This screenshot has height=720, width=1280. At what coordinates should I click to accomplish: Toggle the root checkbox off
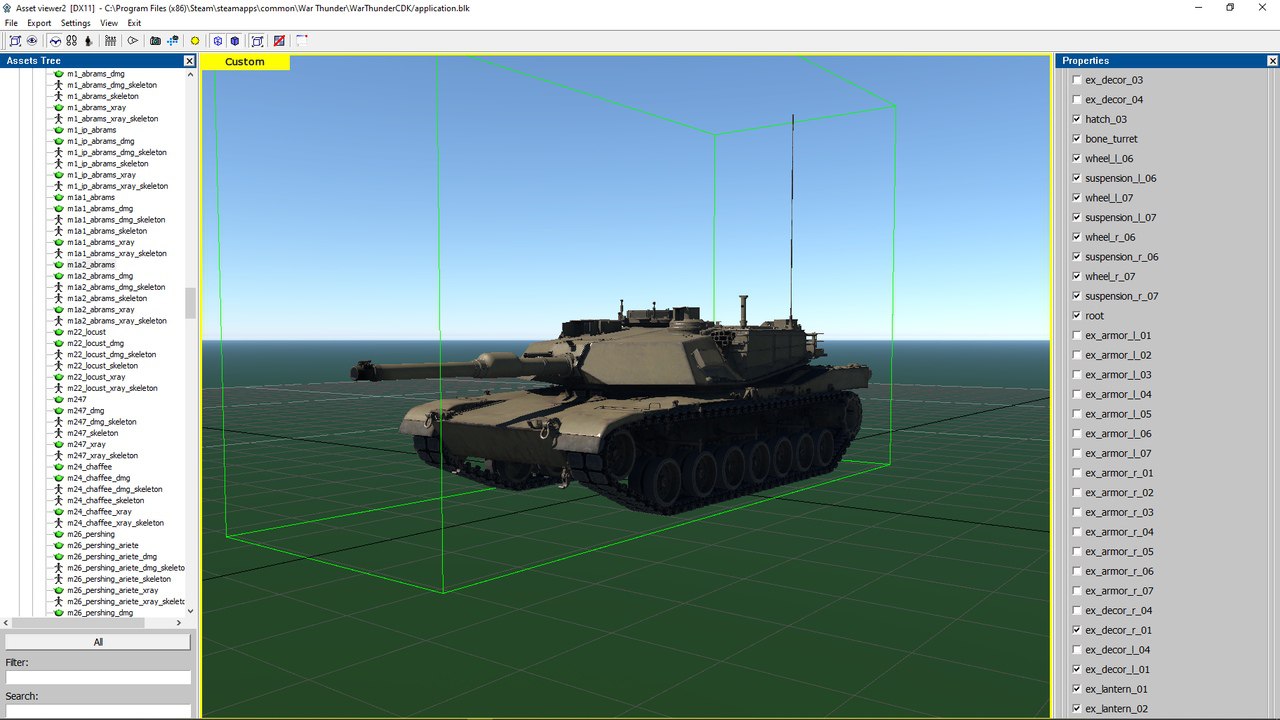1077,316
